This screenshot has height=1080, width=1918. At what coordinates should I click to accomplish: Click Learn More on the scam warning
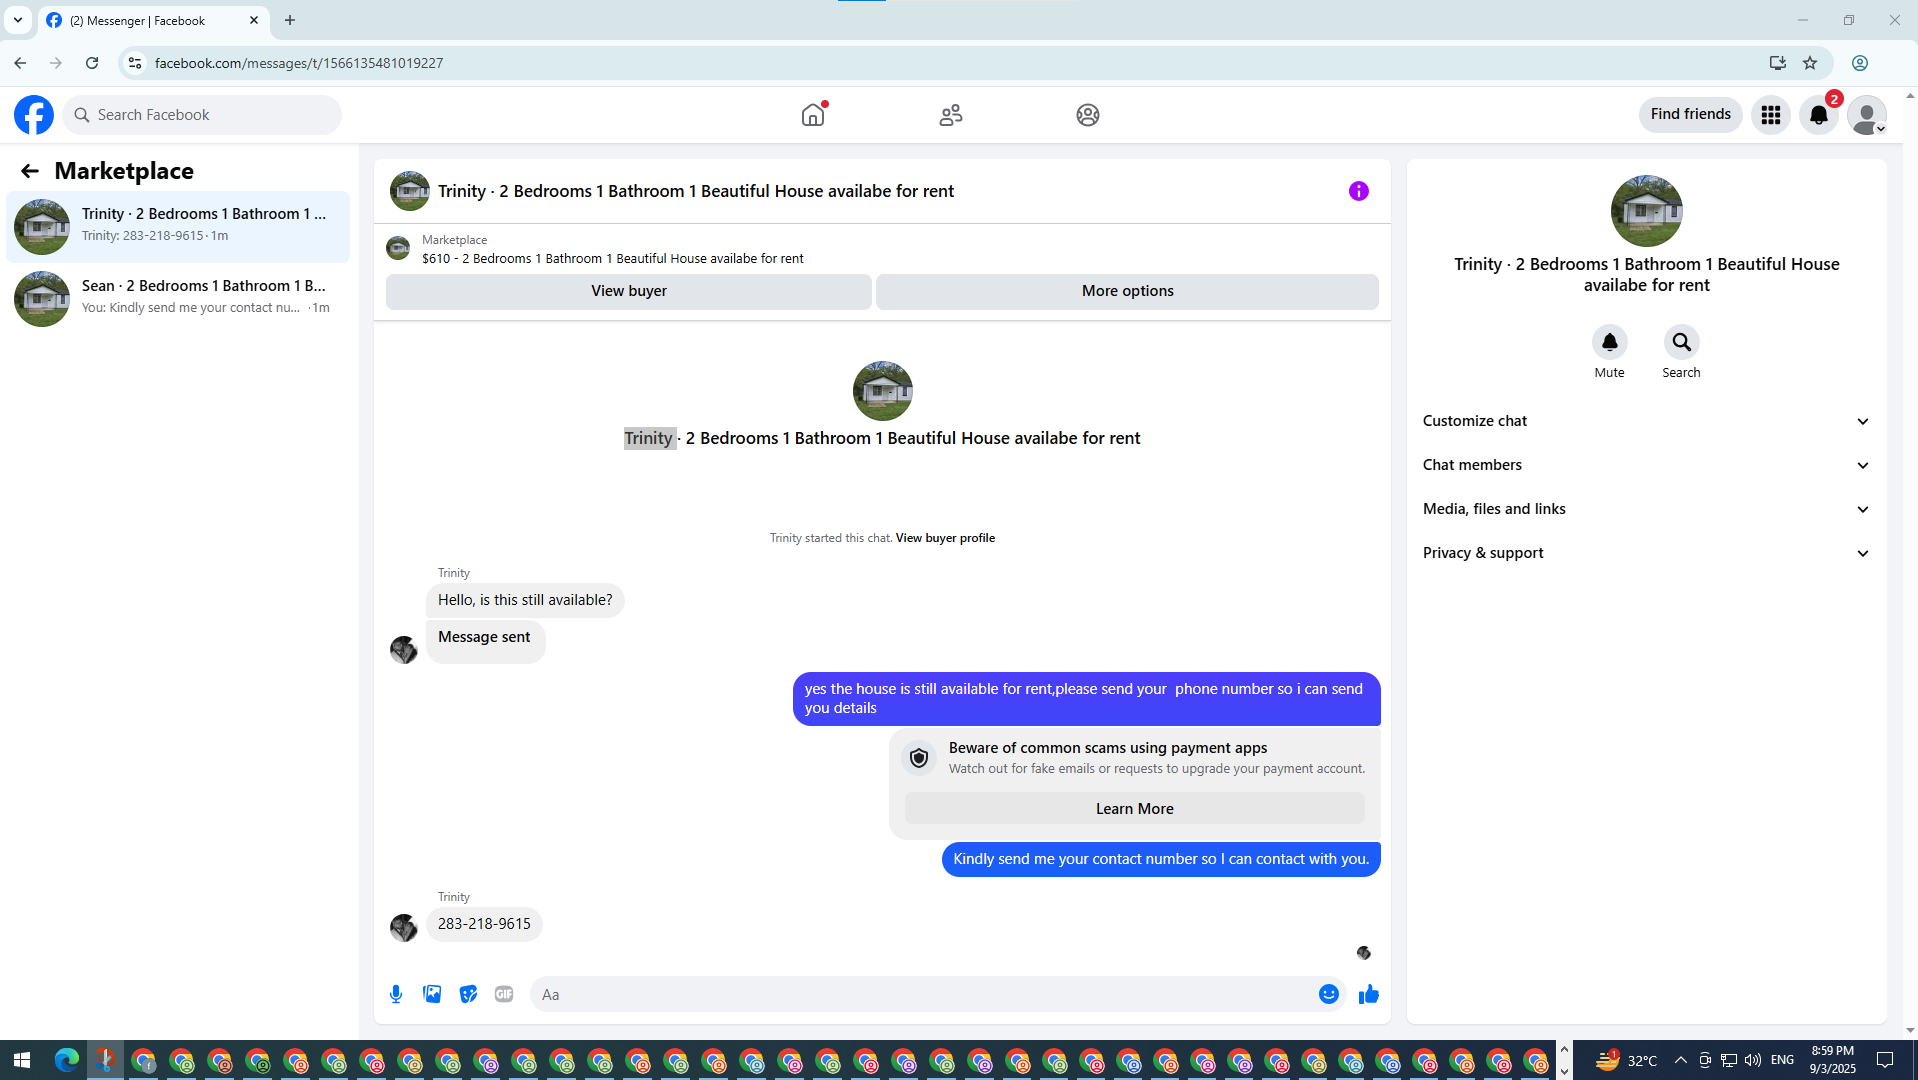(1135, 809)
